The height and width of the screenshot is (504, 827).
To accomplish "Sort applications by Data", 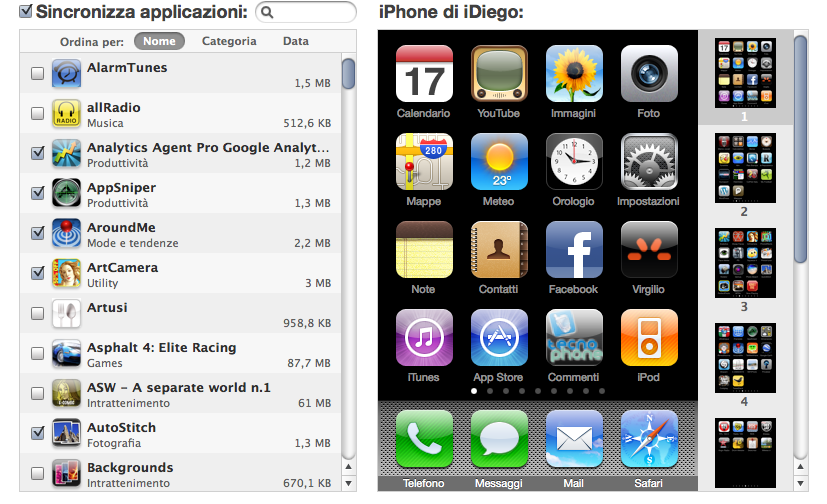I will [x=295, y=42].
